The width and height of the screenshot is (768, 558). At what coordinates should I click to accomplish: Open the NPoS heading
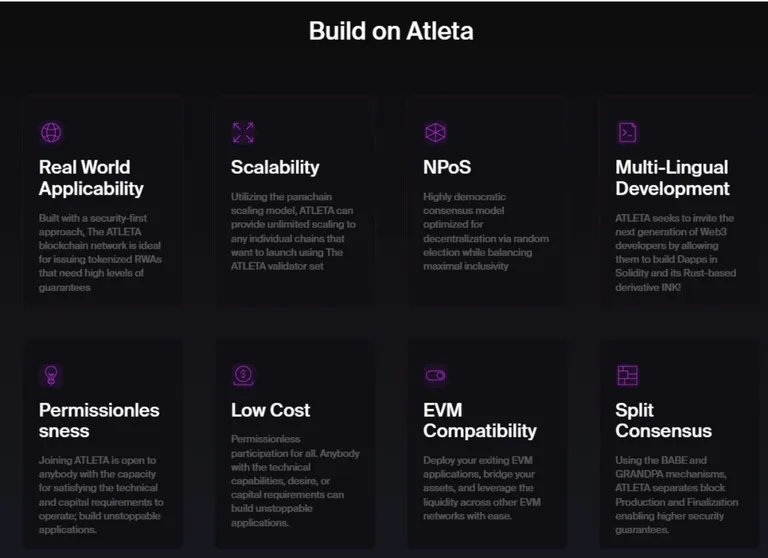pyautogui.click(x=447, y=167)
